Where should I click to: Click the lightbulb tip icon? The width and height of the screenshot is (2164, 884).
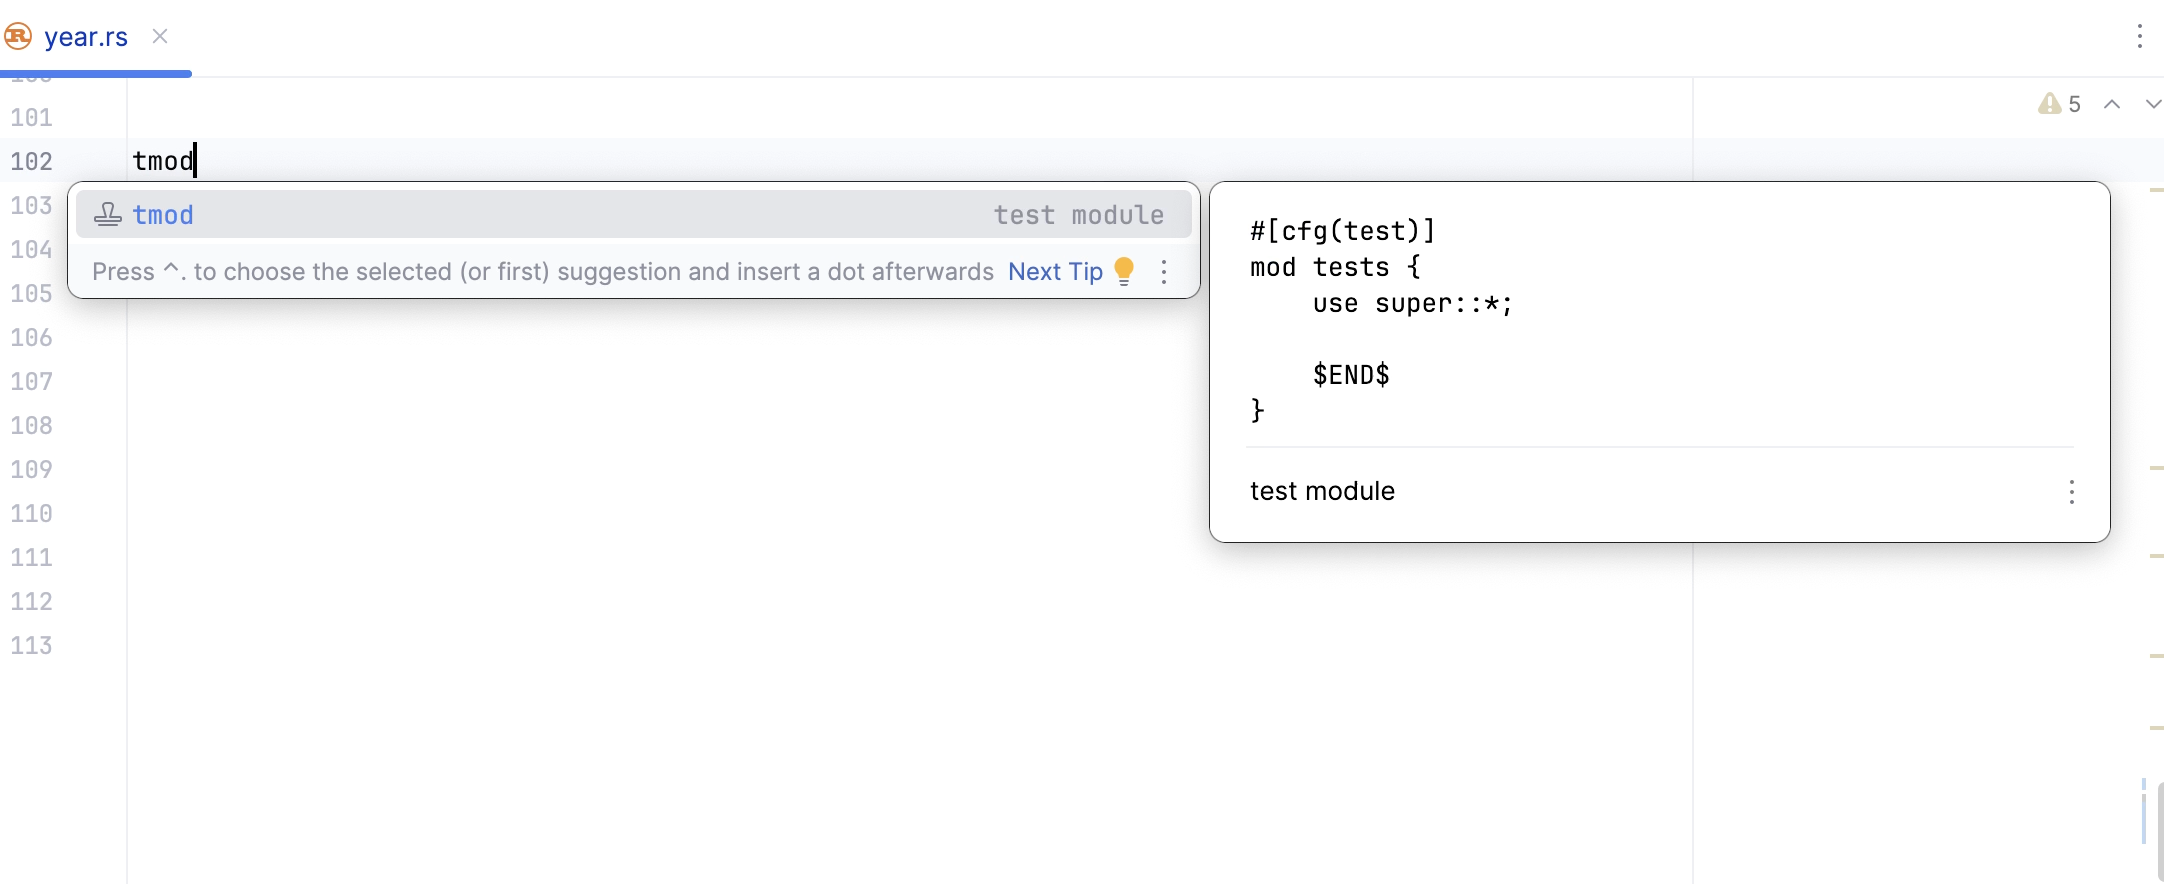(1124, 271)
